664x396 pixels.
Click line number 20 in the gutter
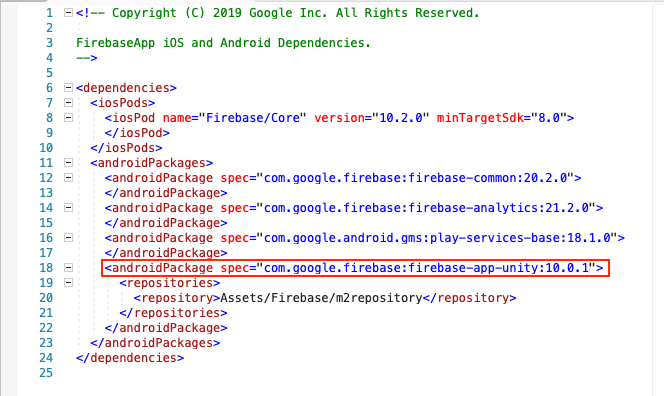tap(46, 298)
